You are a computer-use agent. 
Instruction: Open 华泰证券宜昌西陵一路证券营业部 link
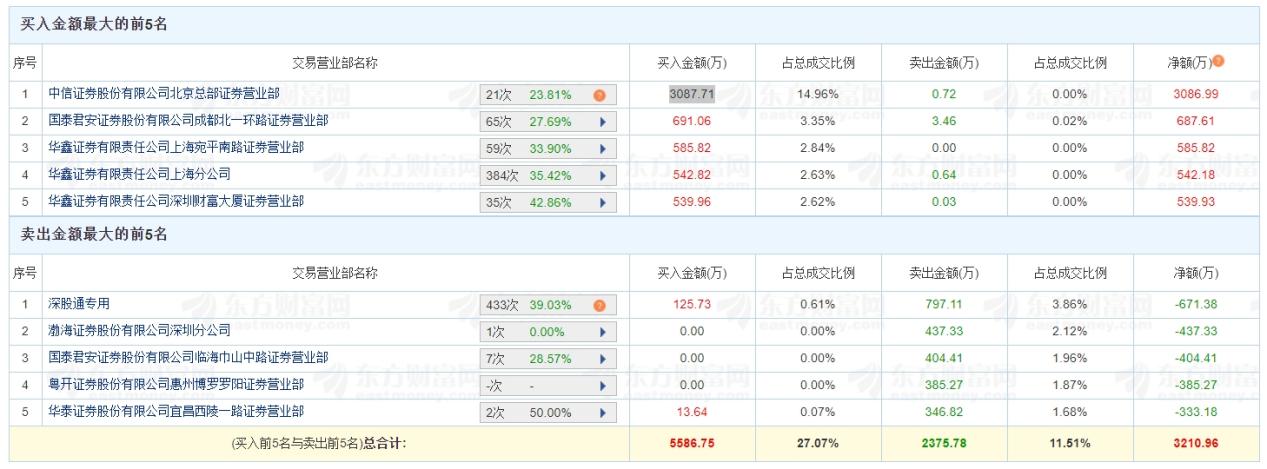pos(176,412)
